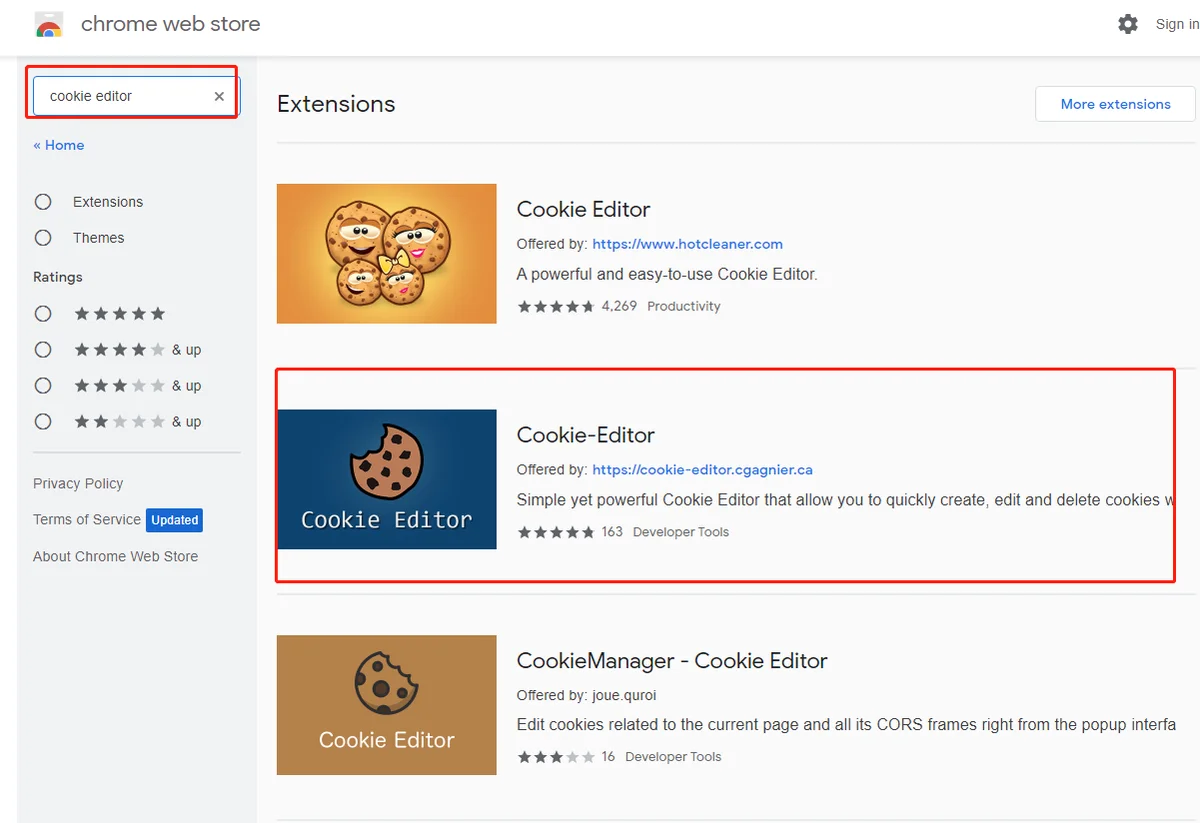Filter by two stars & up
Screen dimensions: 1200x823
click(x=43, y=422)
